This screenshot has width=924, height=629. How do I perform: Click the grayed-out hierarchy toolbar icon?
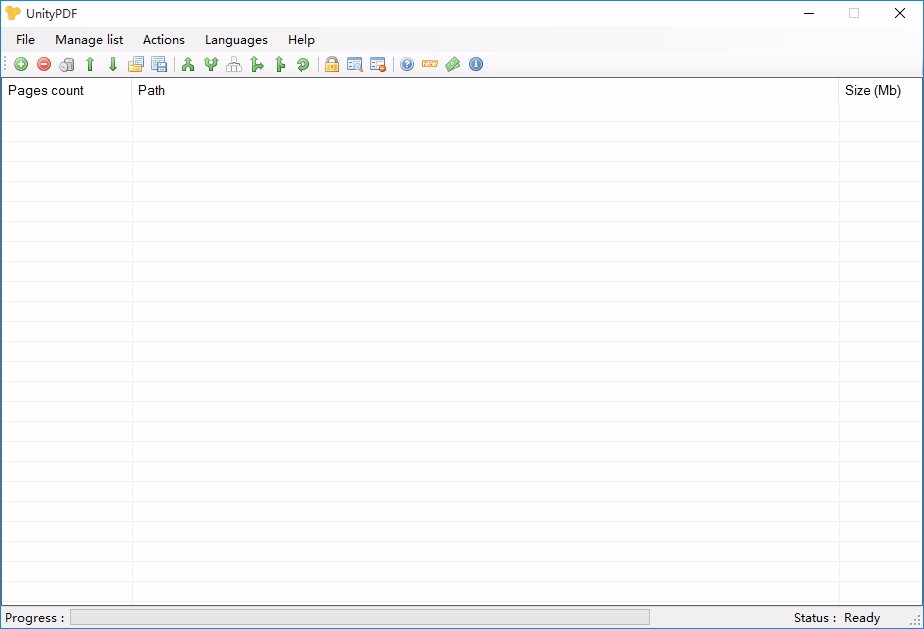click(234, 64)
